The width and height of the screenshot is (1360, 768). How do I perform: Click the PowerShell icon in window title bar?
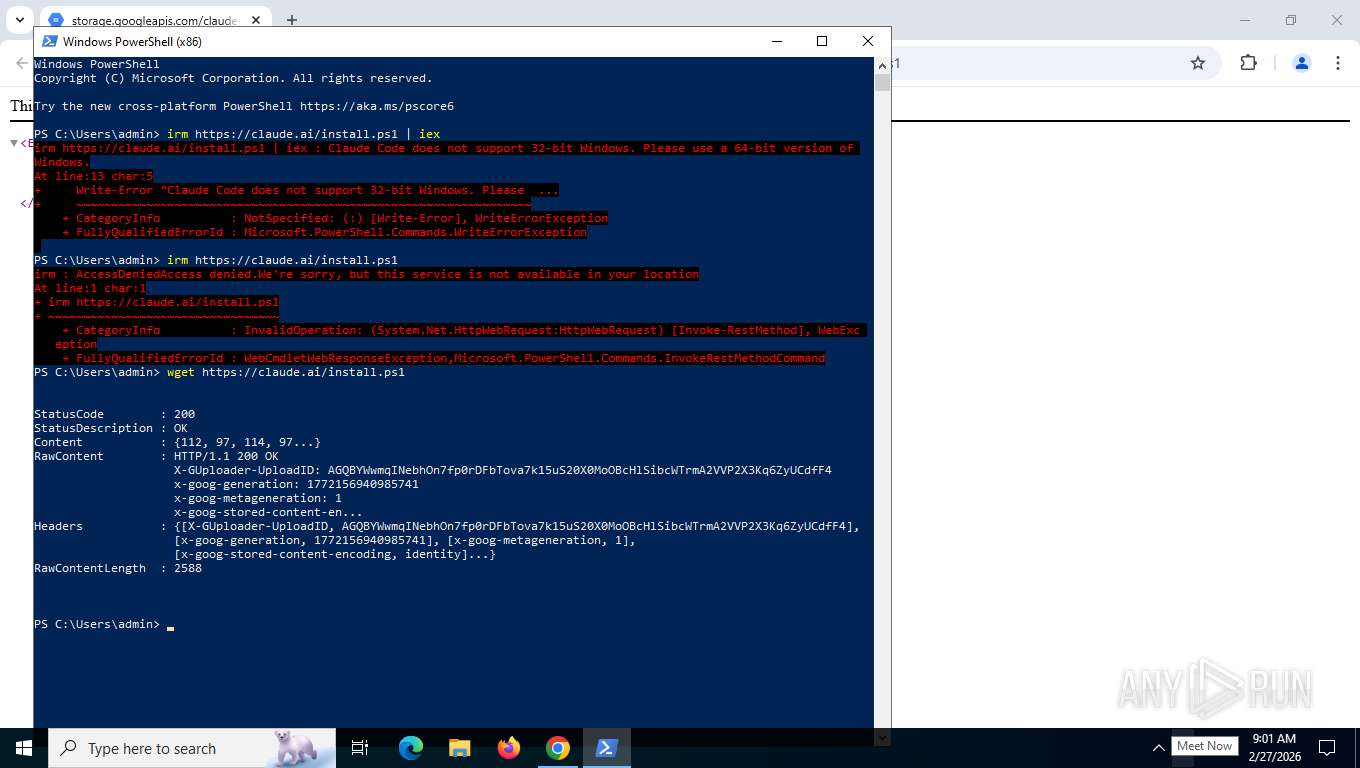click(49, 41)
